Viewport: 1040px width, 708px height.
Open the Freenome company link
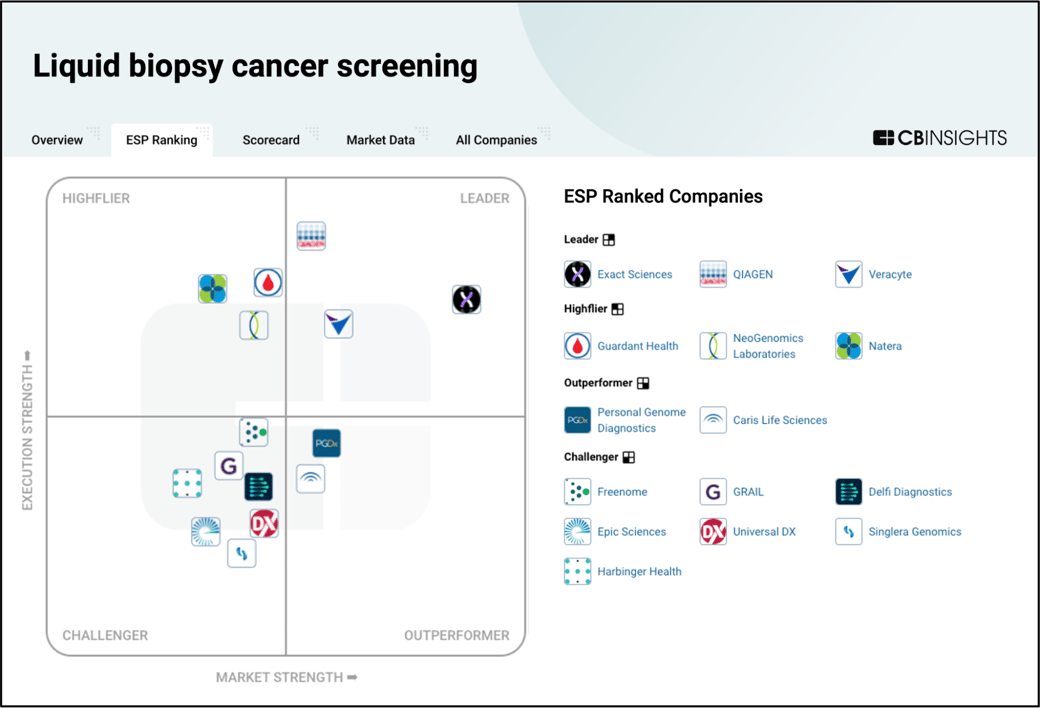pos(622,492)
